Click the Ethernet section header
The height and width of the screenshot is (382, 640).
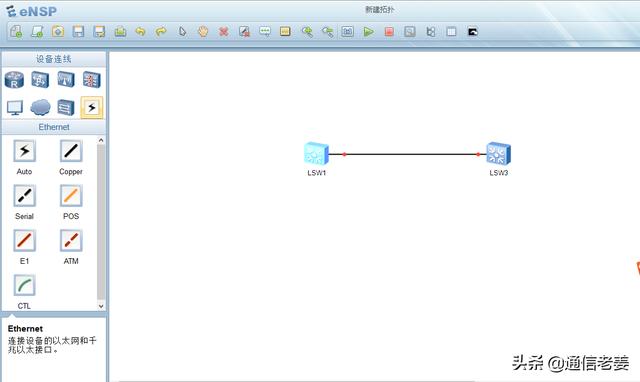coord(54,127)
